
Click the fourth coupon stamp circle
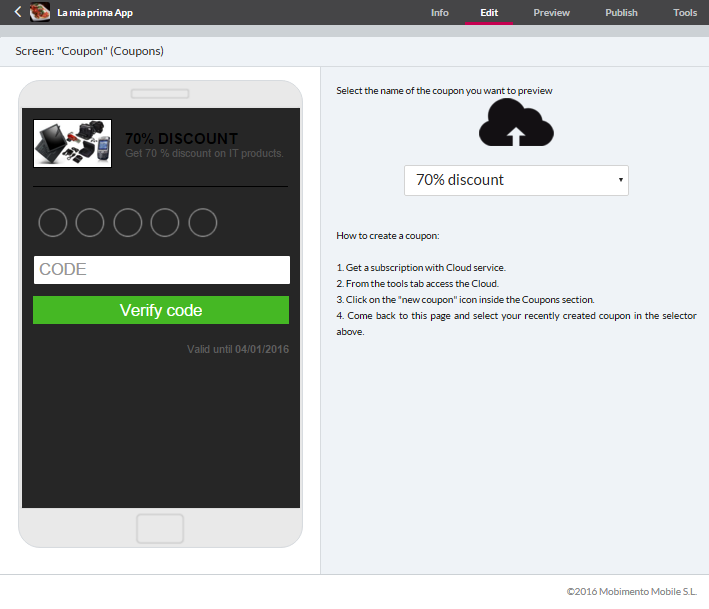[x=165, y=222]
